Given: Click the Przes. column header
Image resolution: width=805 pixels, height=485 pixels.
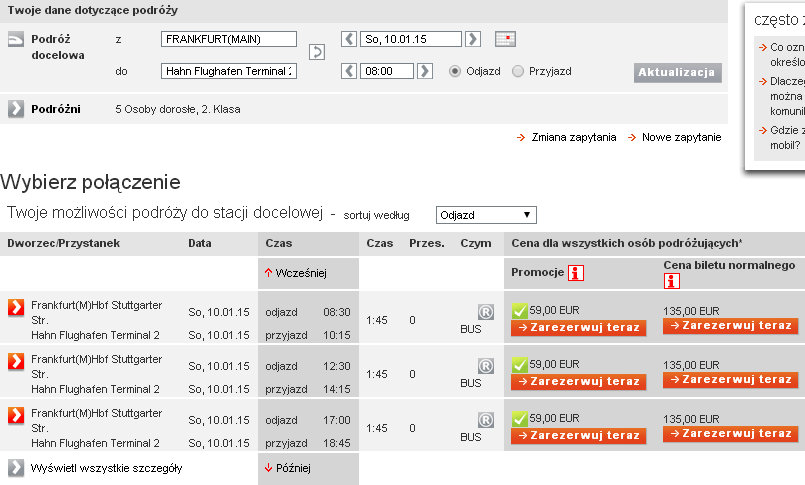Looking at the screenshot, I should point(427,243).
